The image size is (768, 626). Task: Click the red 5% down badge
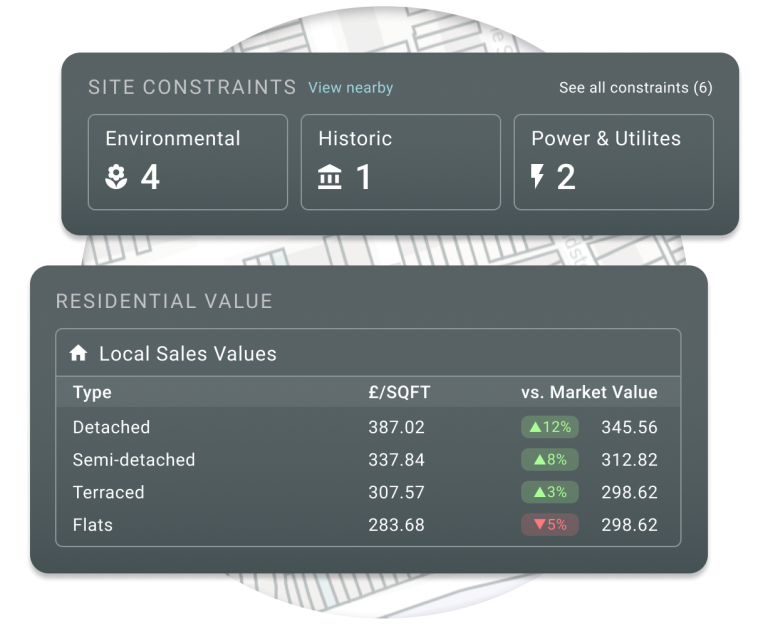point(549,525)
